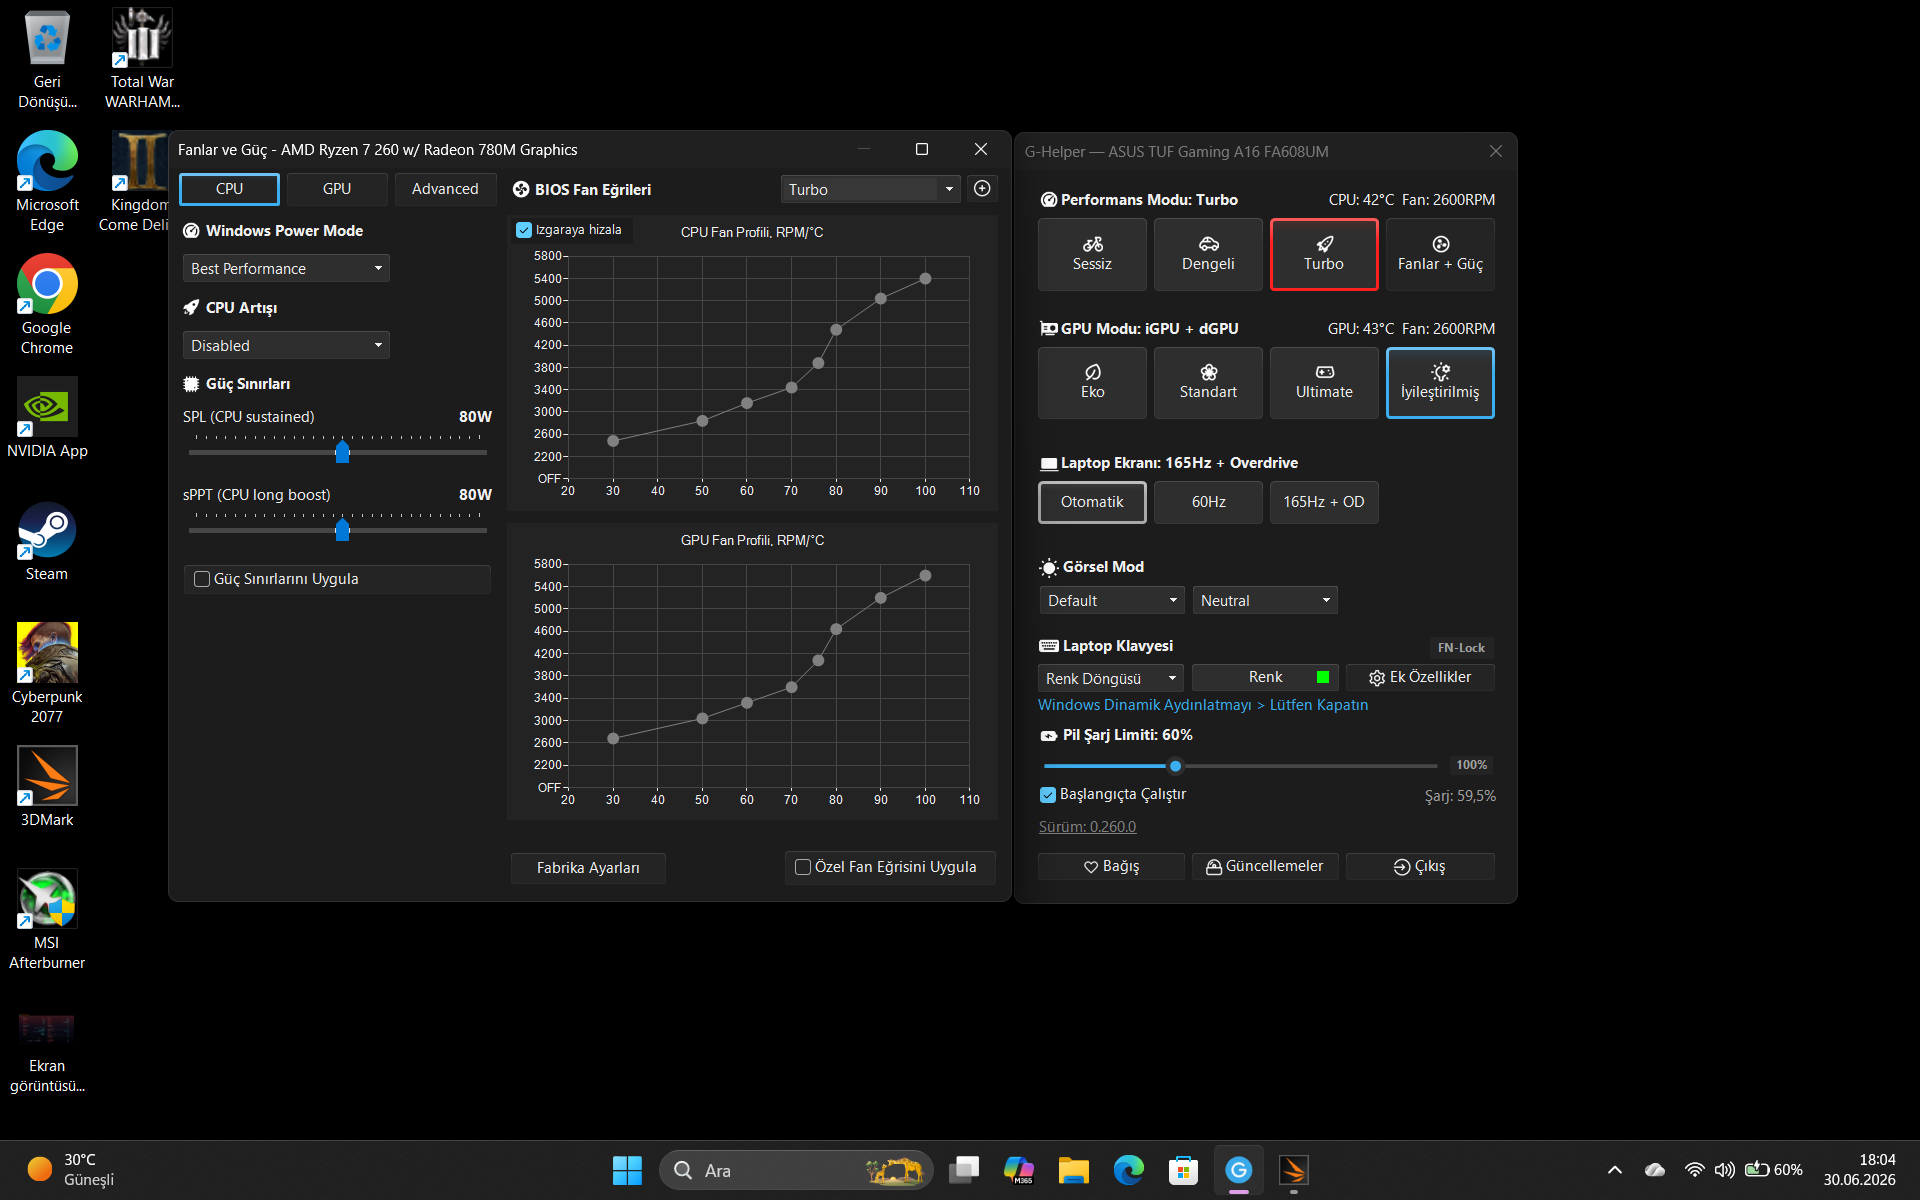Image resolution: width=1920 pixels, height=1200 pixels.
Task: Open Recycle Bin desktop icon
Action: coord(47,59)
